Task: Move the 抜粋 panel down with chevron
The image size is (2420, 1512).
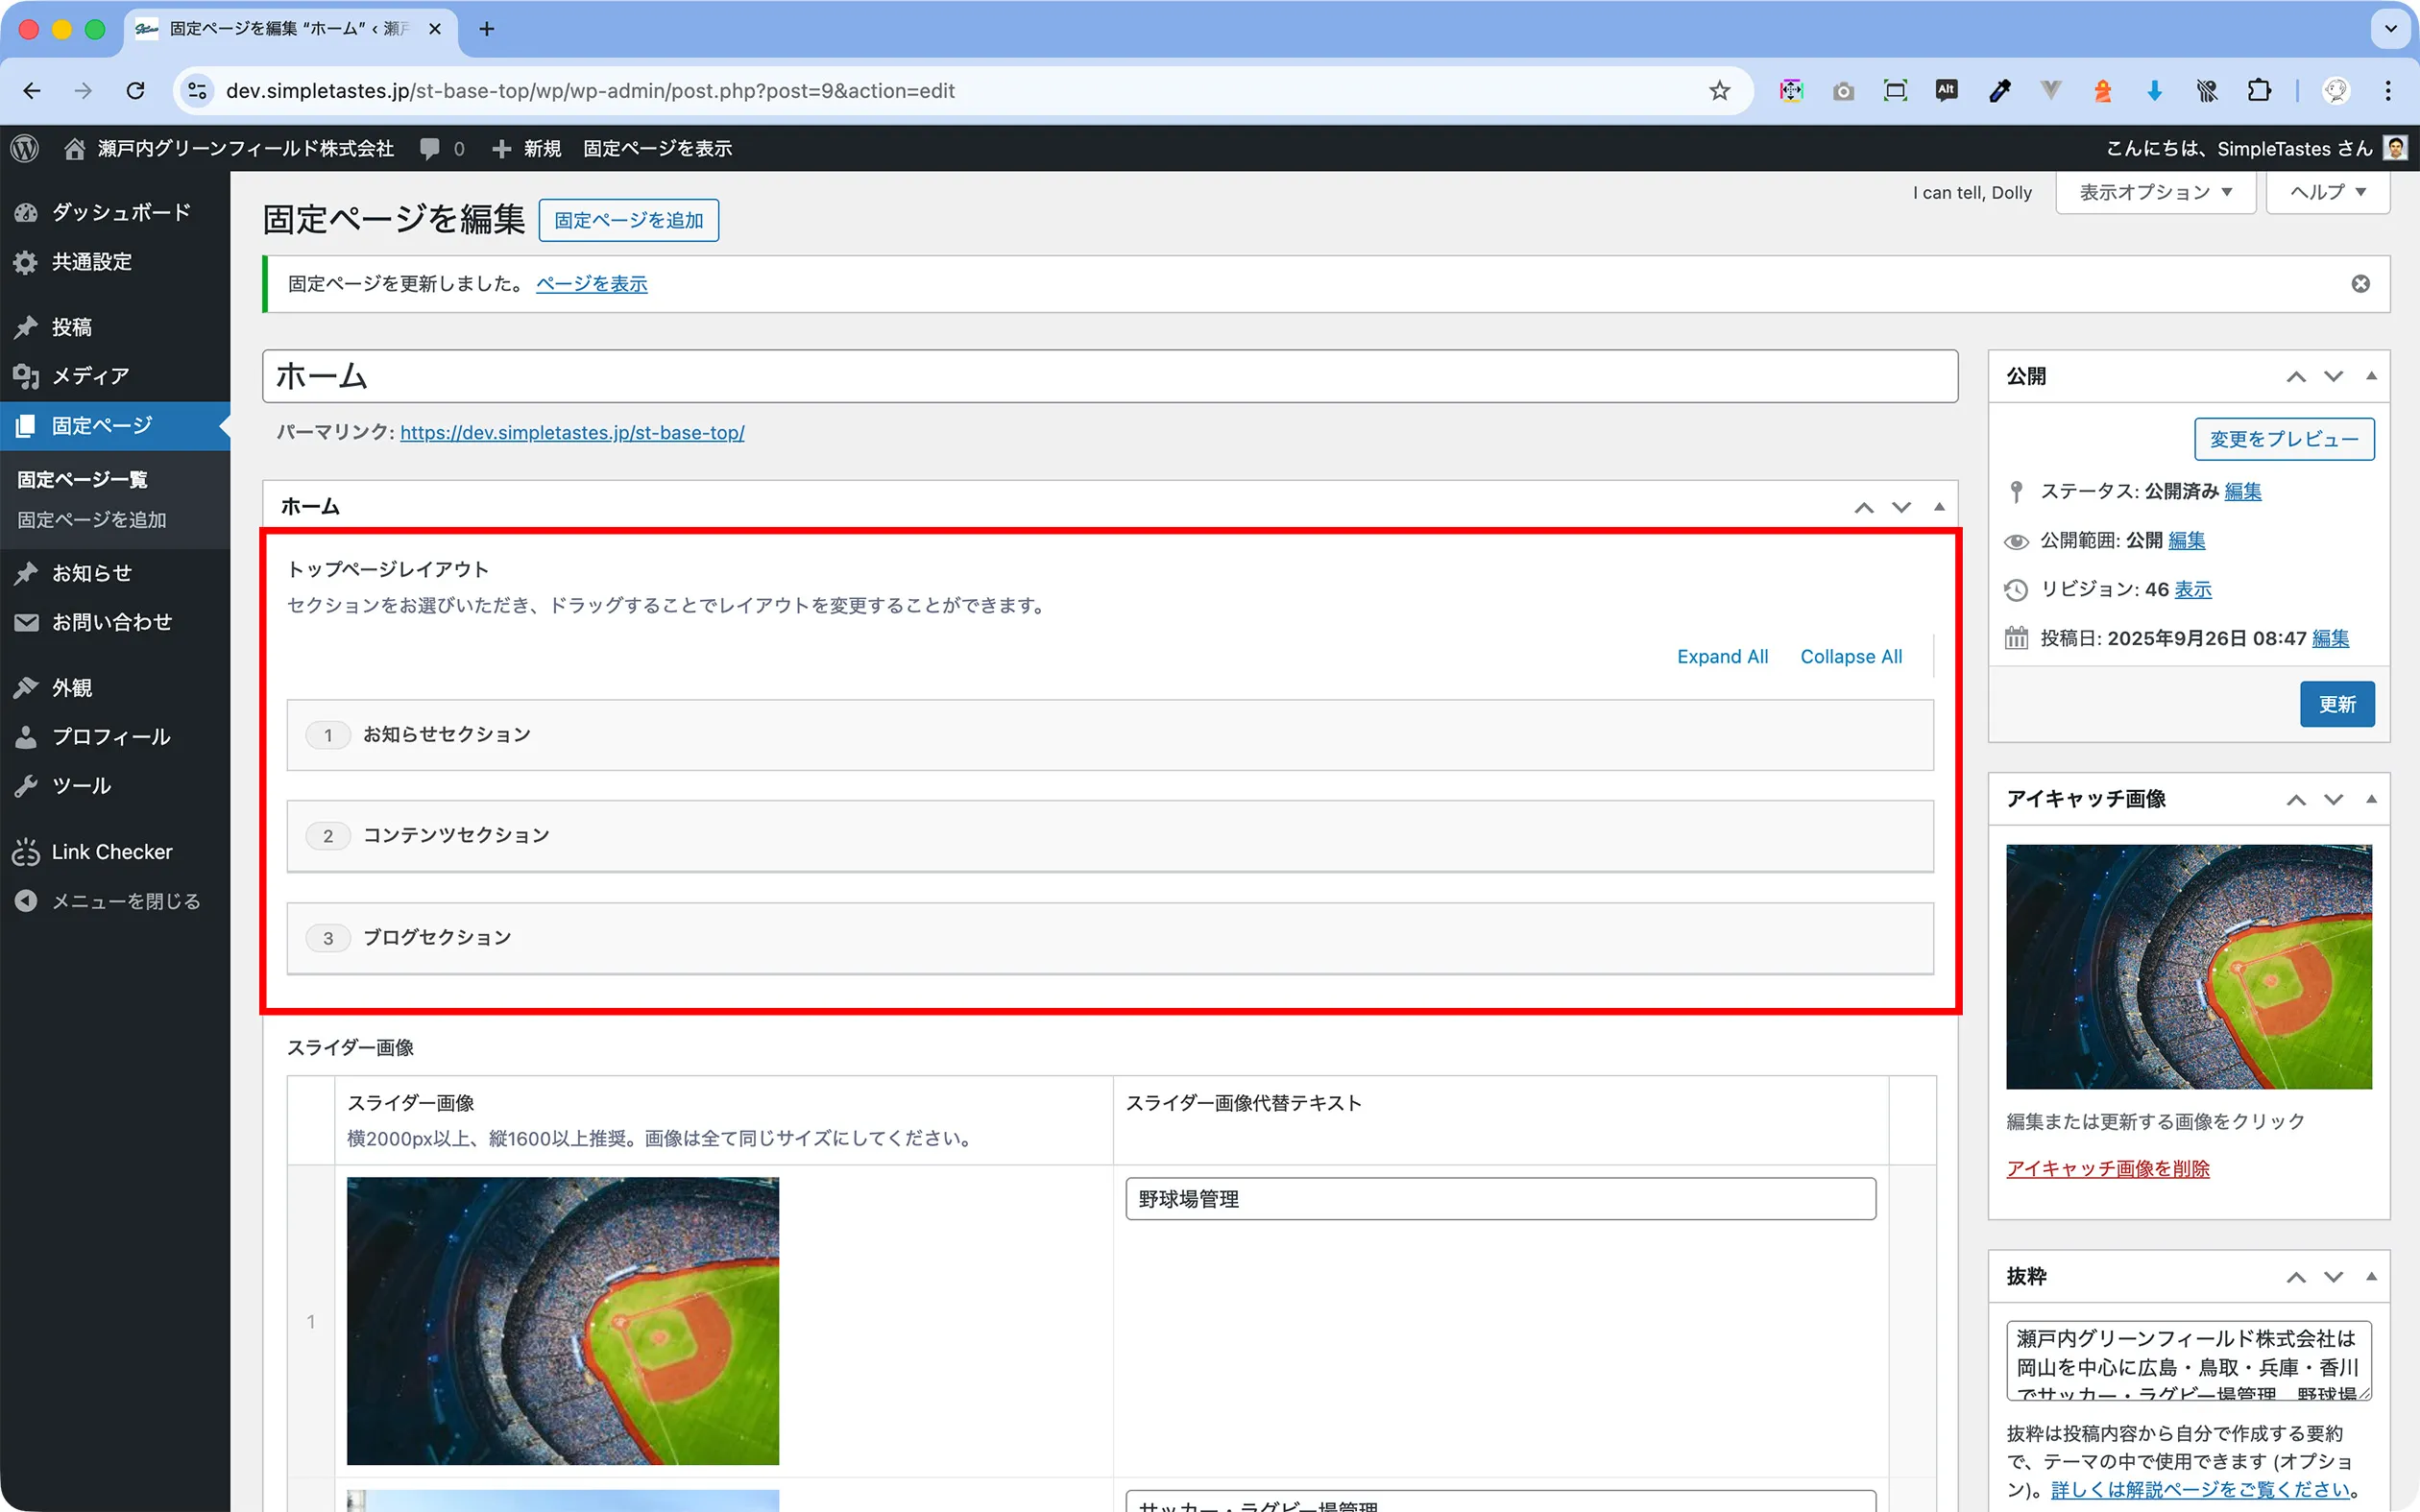Action: click(x=2333, y=1277)
